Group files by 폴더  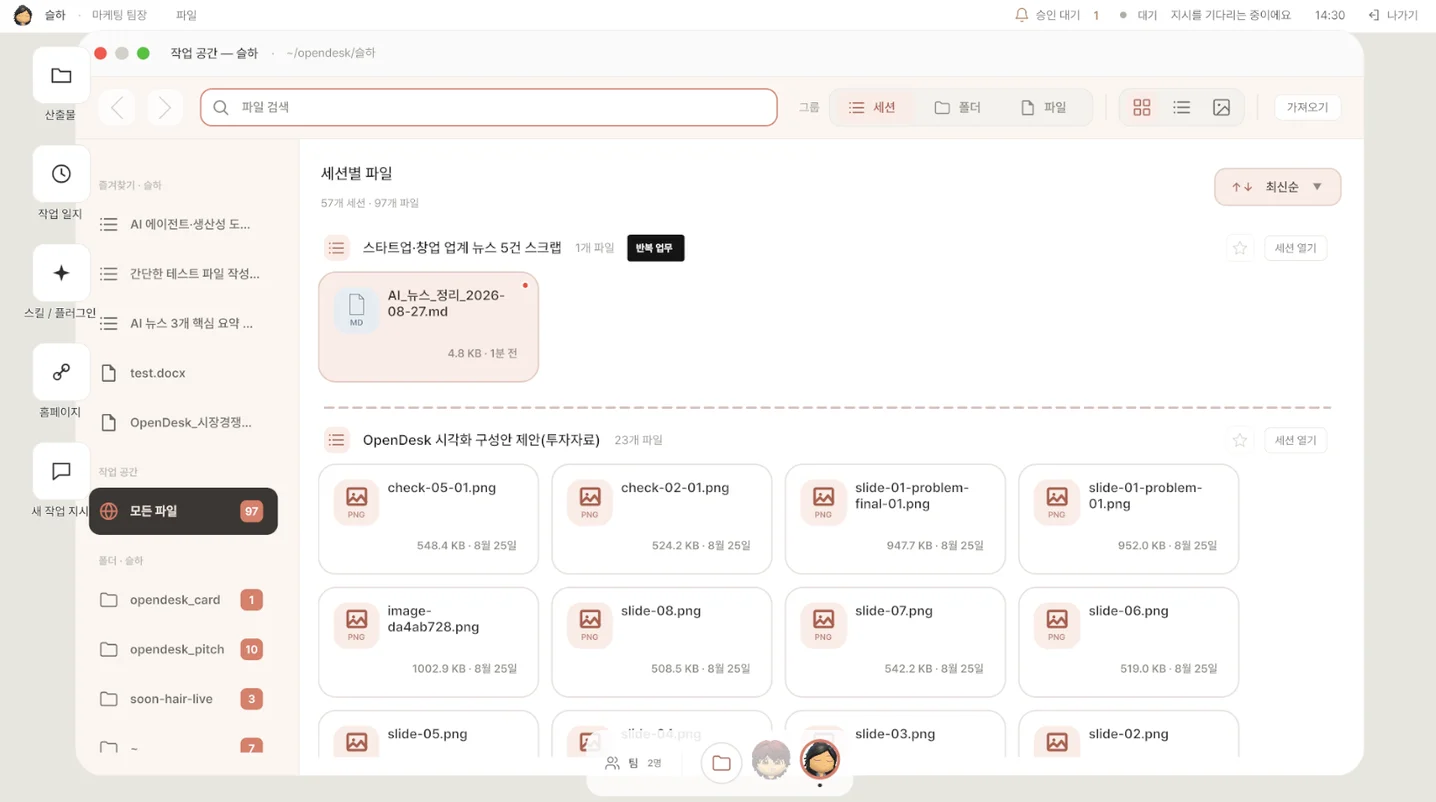(957, 107)
